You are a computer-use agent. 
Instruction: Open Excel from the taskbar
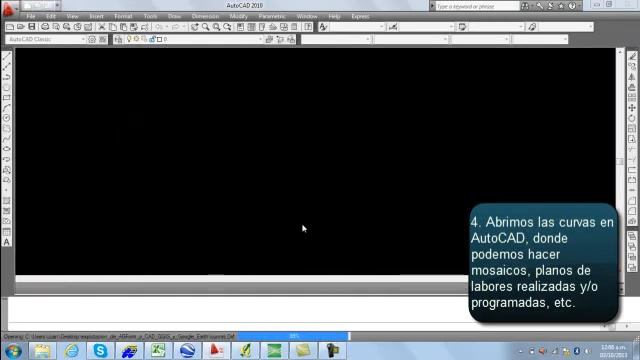point(158,351)
